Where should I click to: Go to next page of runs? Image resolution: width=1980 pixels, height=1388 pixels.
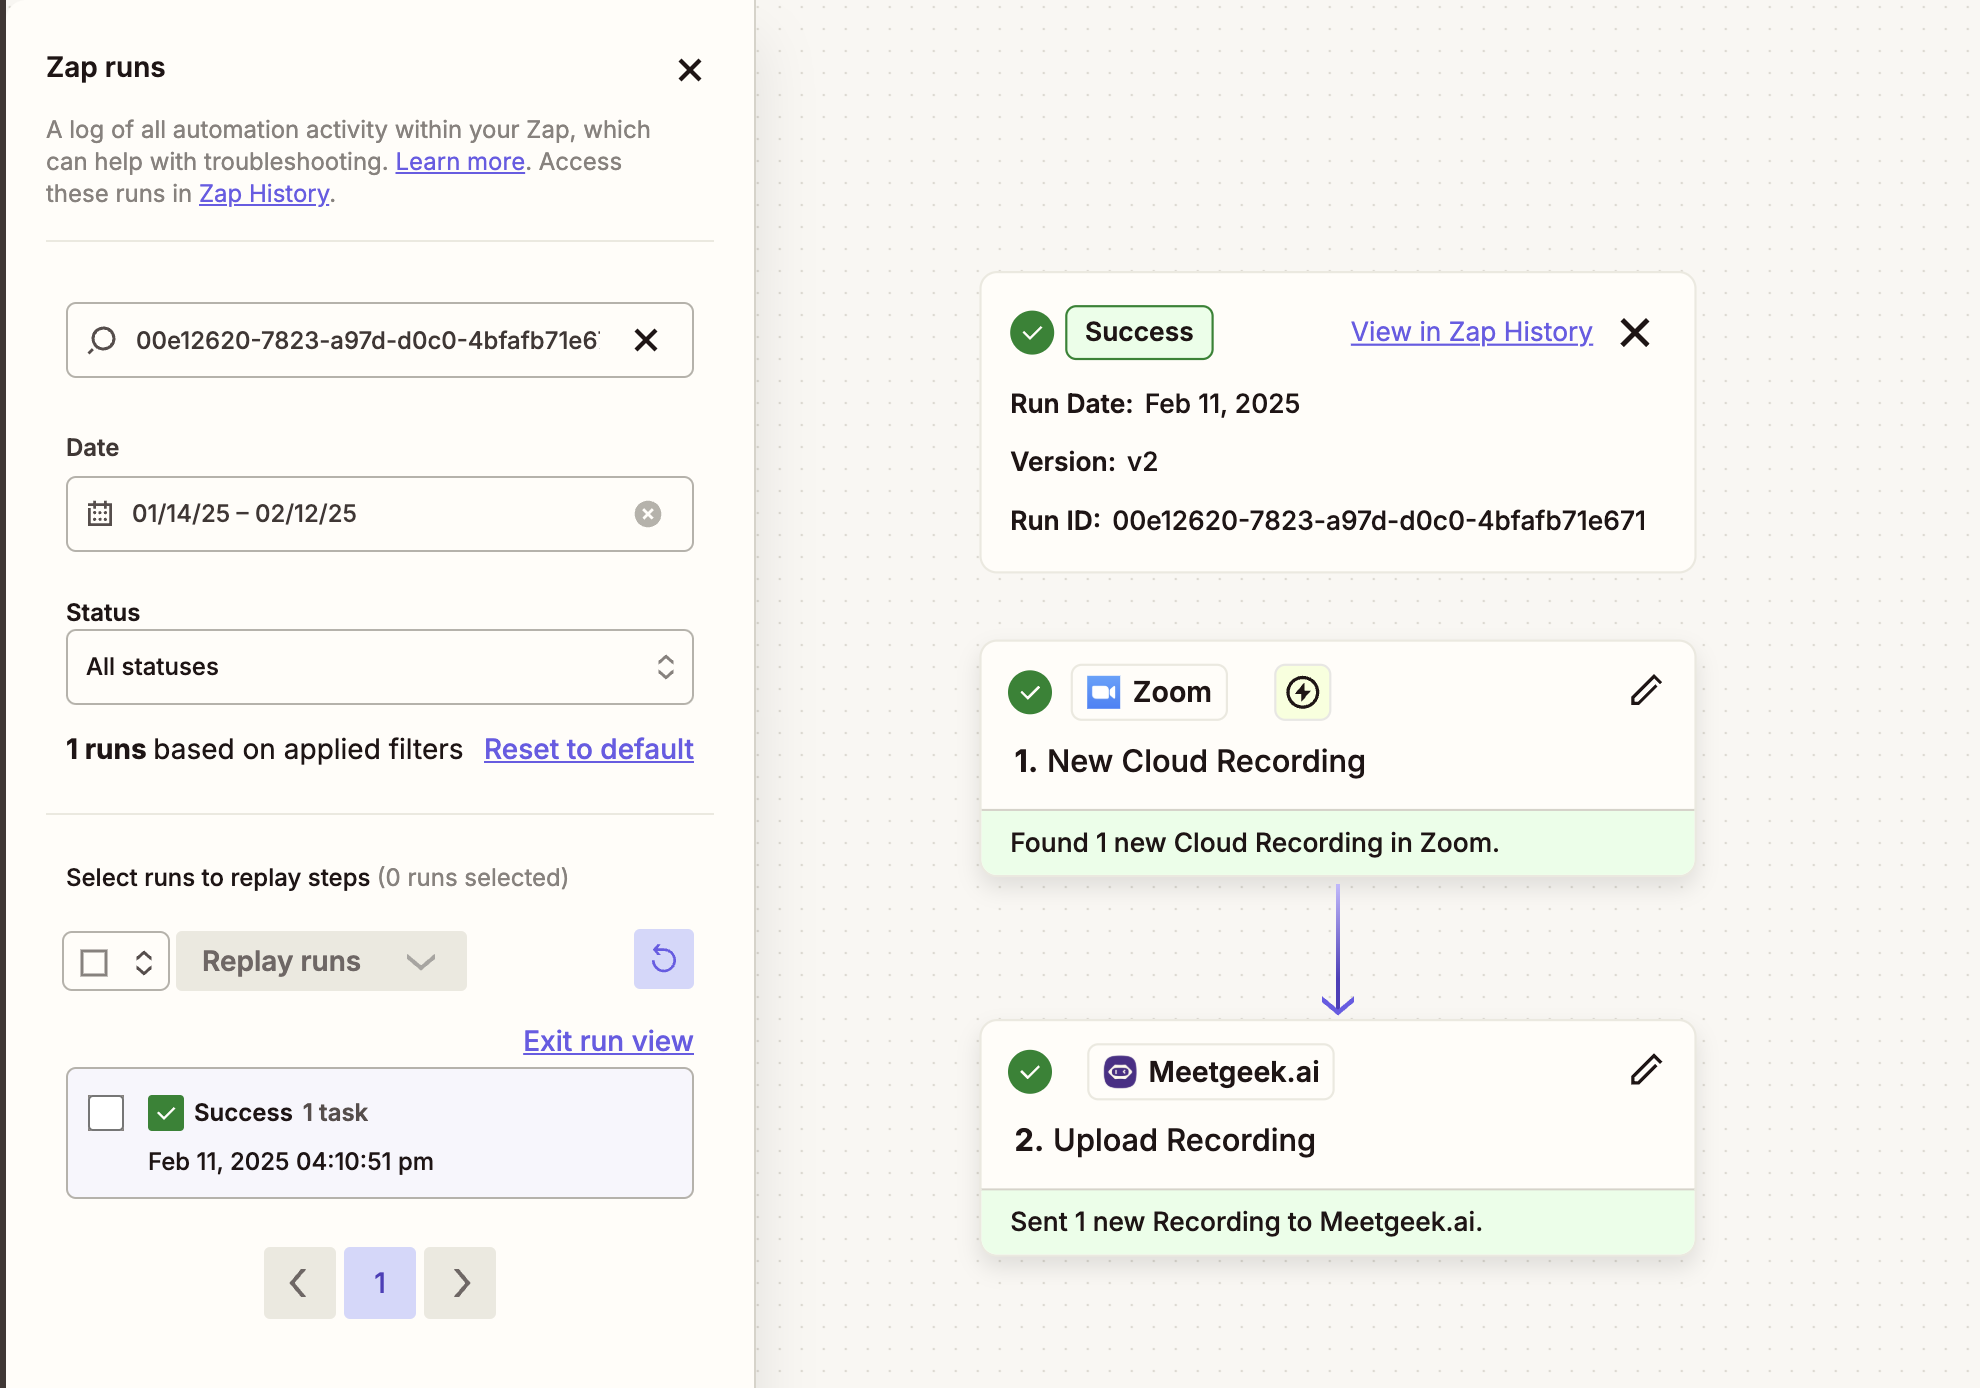tap(460, 1283)
